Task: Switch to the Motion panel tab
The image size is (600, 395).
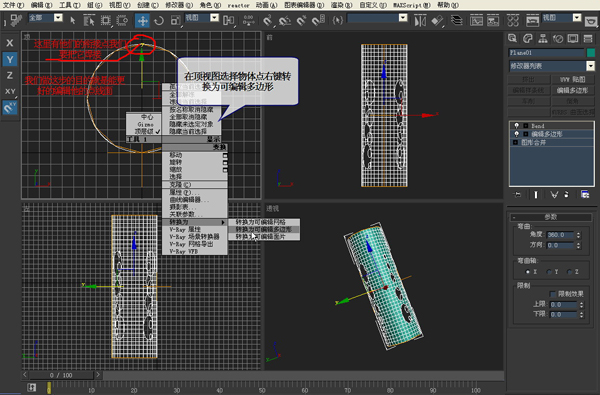Action: pyautogui.click(x=558, y=38)
